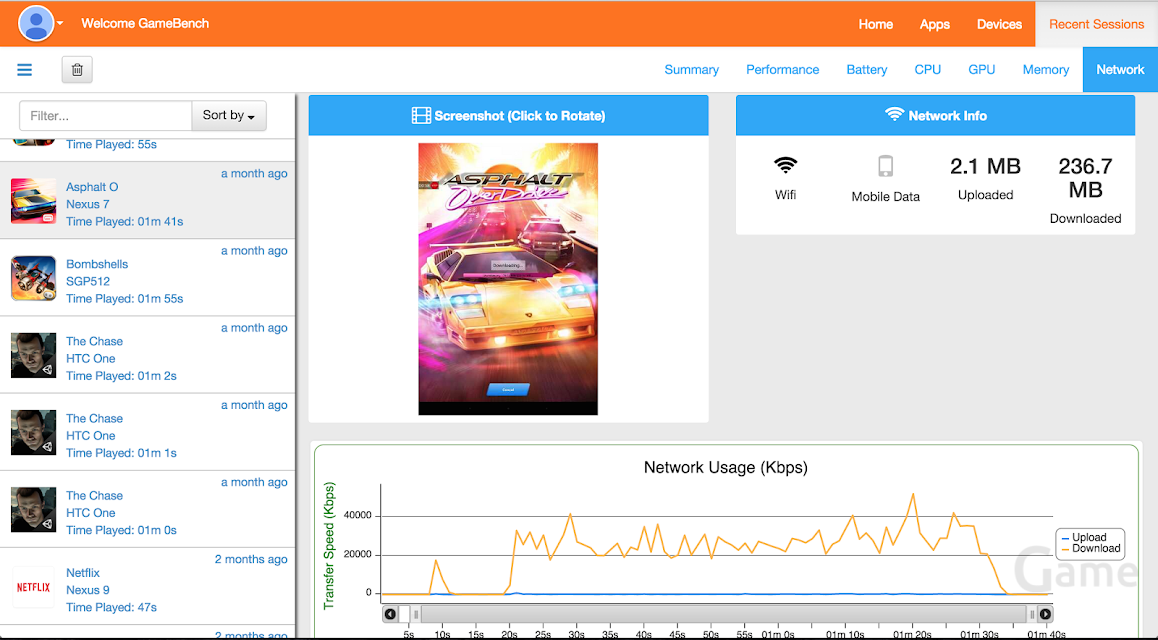This screenshot has height=640, width=1158.
Task: Click the Asphalt O app icon thumbnail
Action: (x=33, y=200)
